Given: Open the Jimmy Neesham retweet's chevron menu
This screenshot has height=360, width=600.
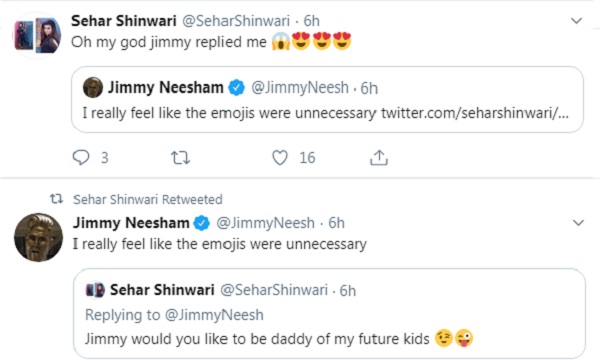Looking at the screenshot, I should (x=578, y=223).
